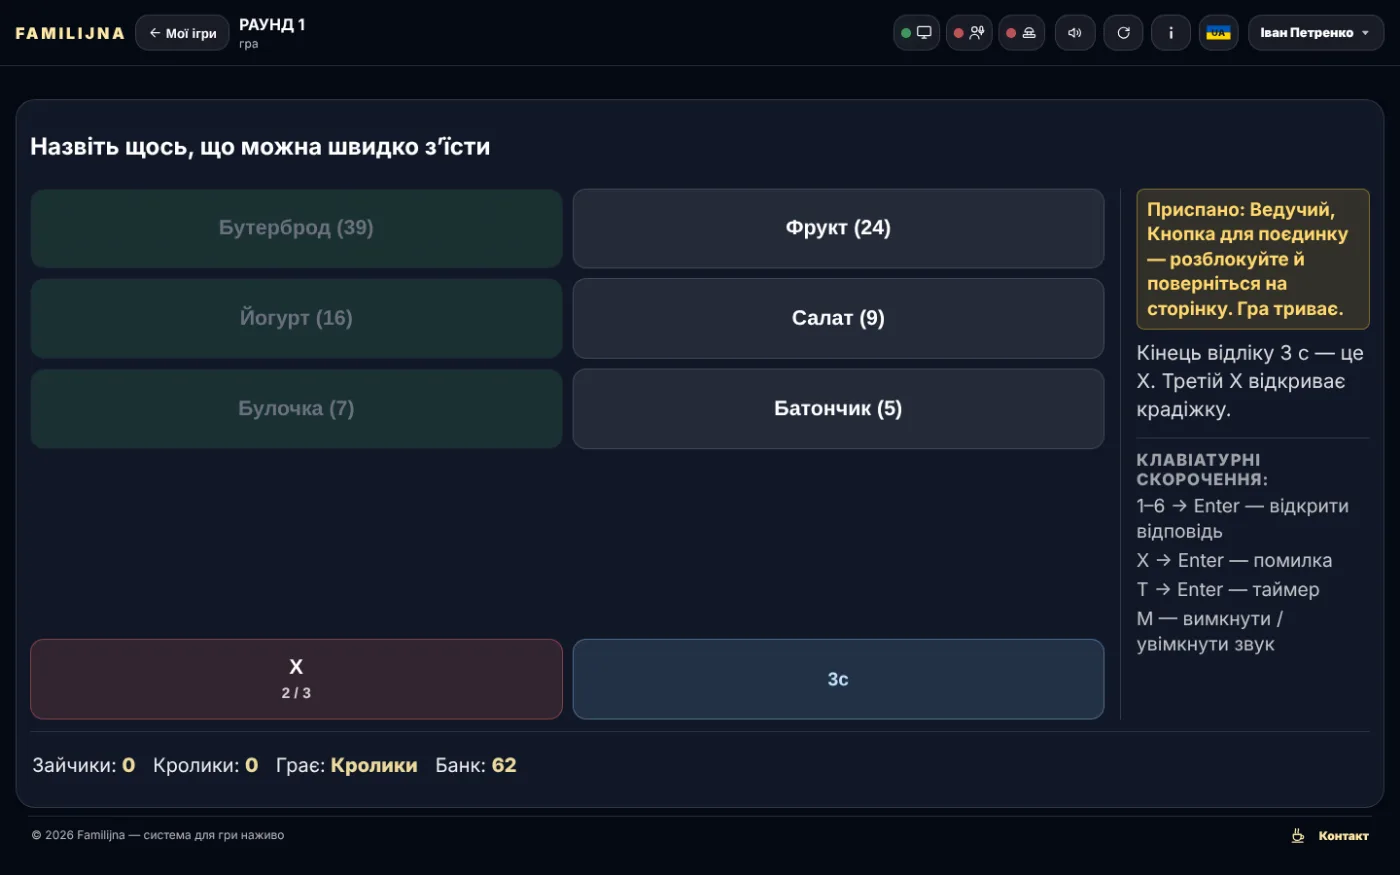Mute sound with the speaker icon
This screenshot has height=875, width=1400.
1075,33
